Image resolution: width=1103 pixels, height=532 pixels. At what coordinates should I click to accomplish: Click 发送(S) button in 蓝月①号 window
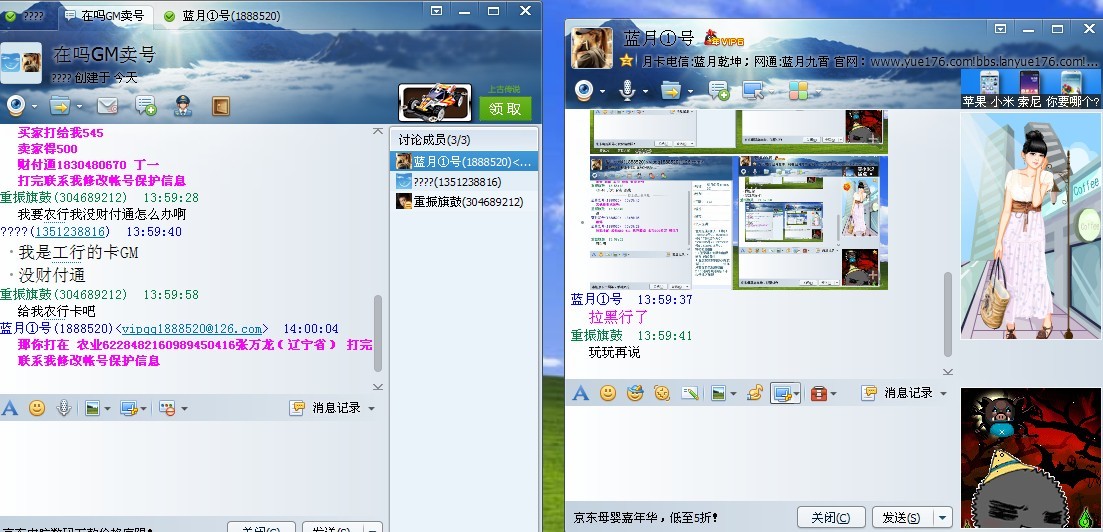tap(900, 518)
